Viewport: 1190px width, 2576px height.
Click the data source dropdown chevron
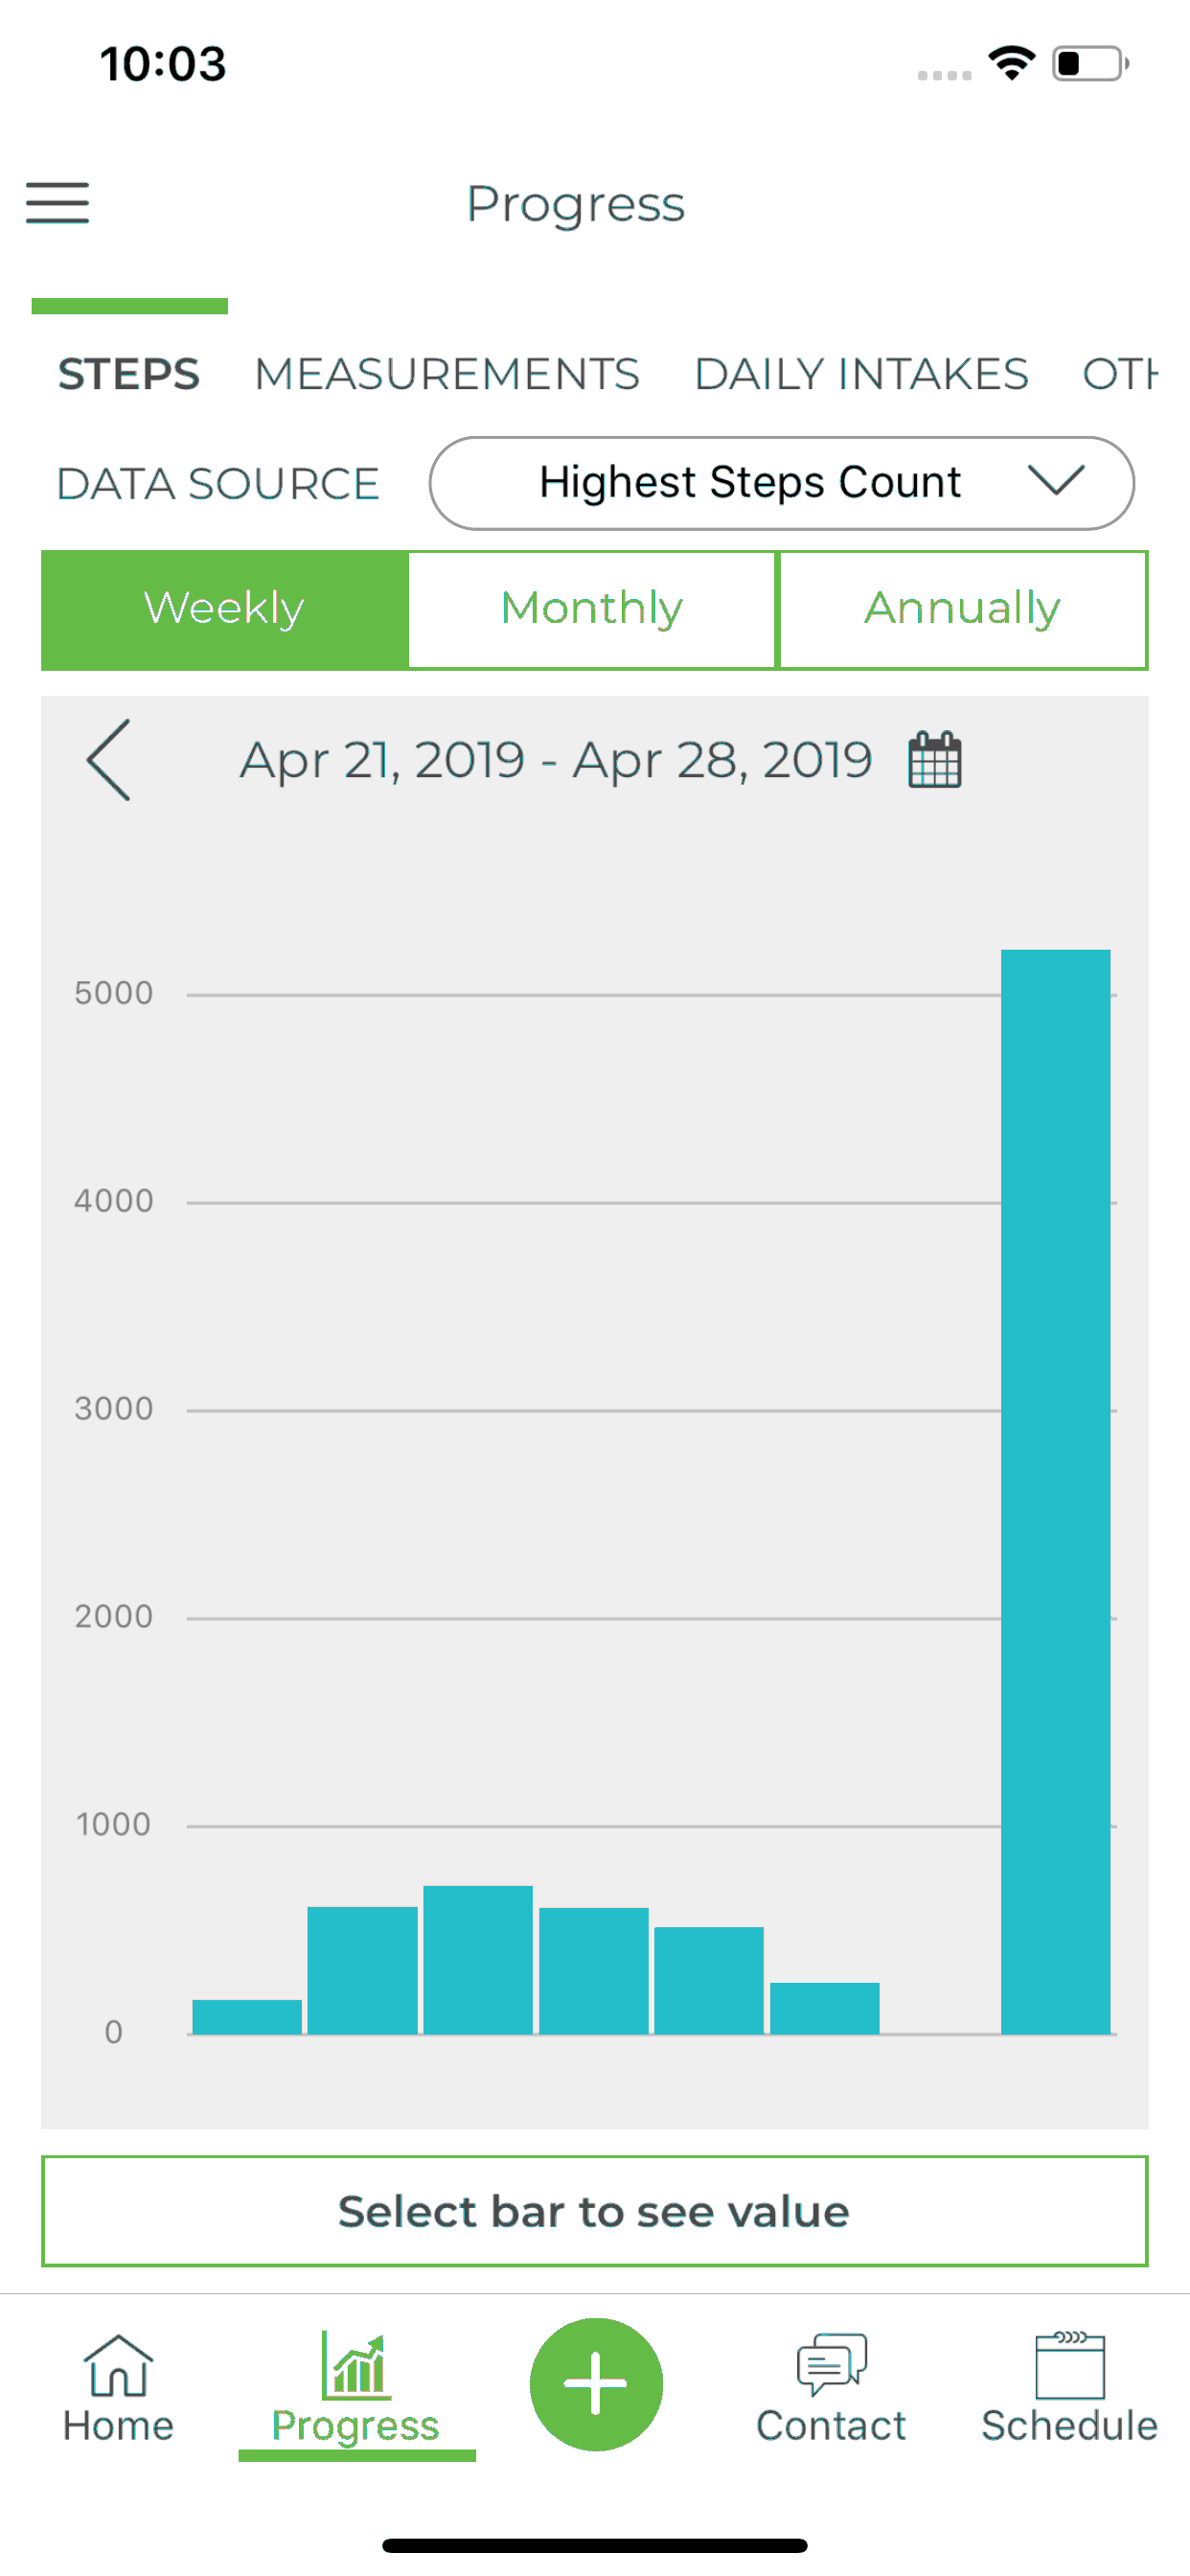tap(1056, 481)
